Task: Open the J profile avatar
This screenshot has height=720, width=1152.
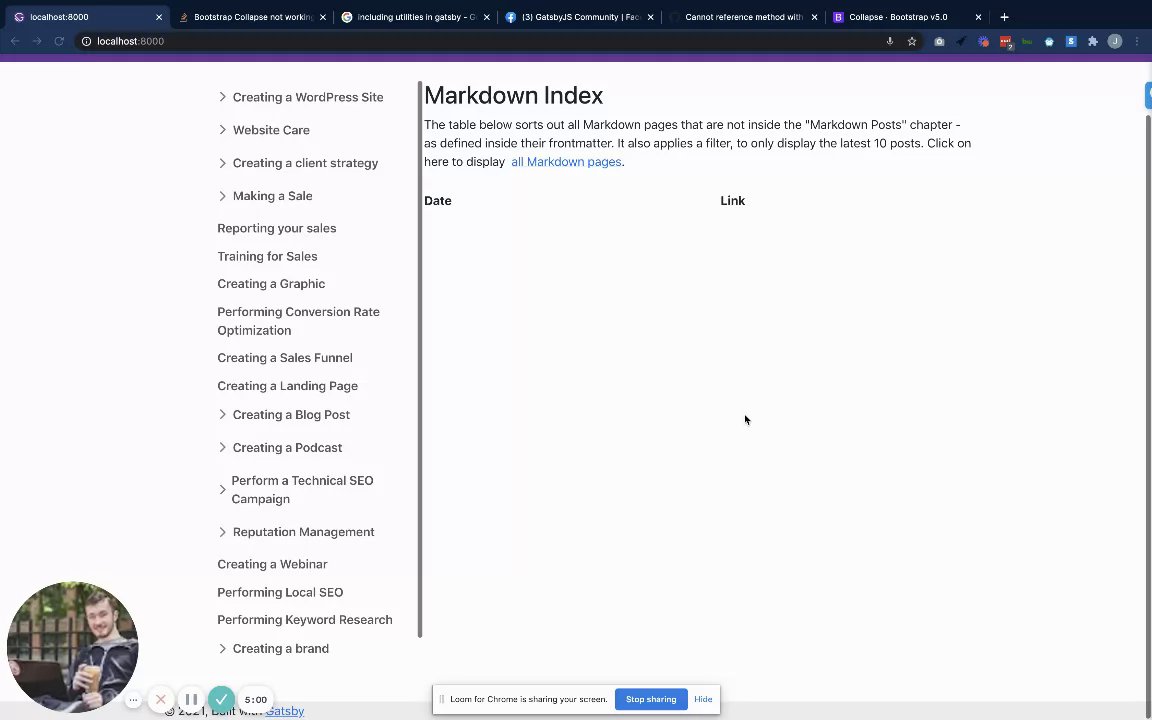Action: (x=1115, y=41)
